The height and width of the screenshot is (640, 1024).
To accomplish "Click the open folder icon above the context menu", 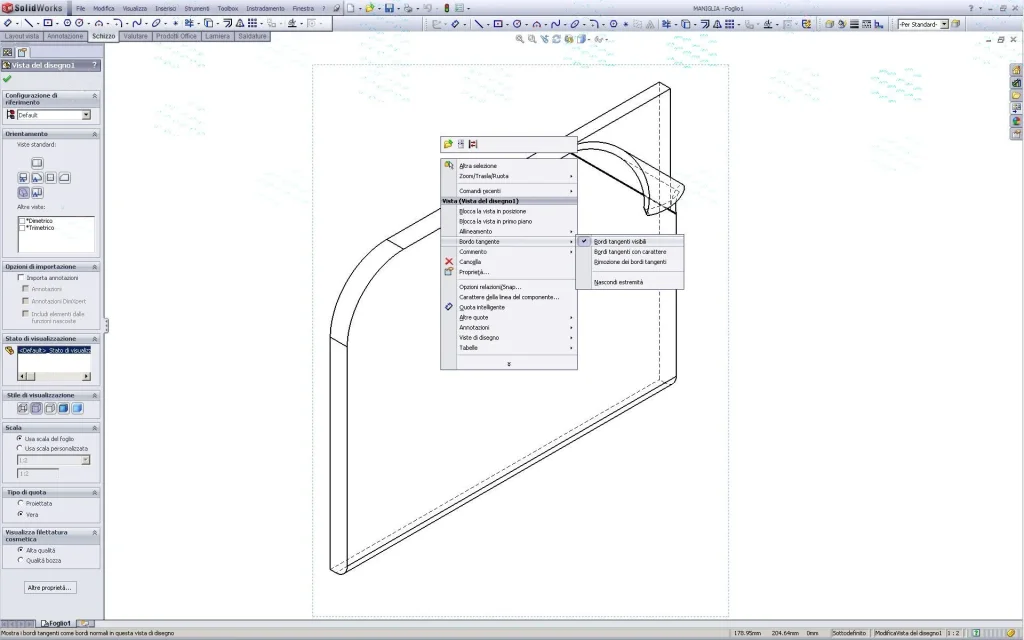I will tap(448, 144).
